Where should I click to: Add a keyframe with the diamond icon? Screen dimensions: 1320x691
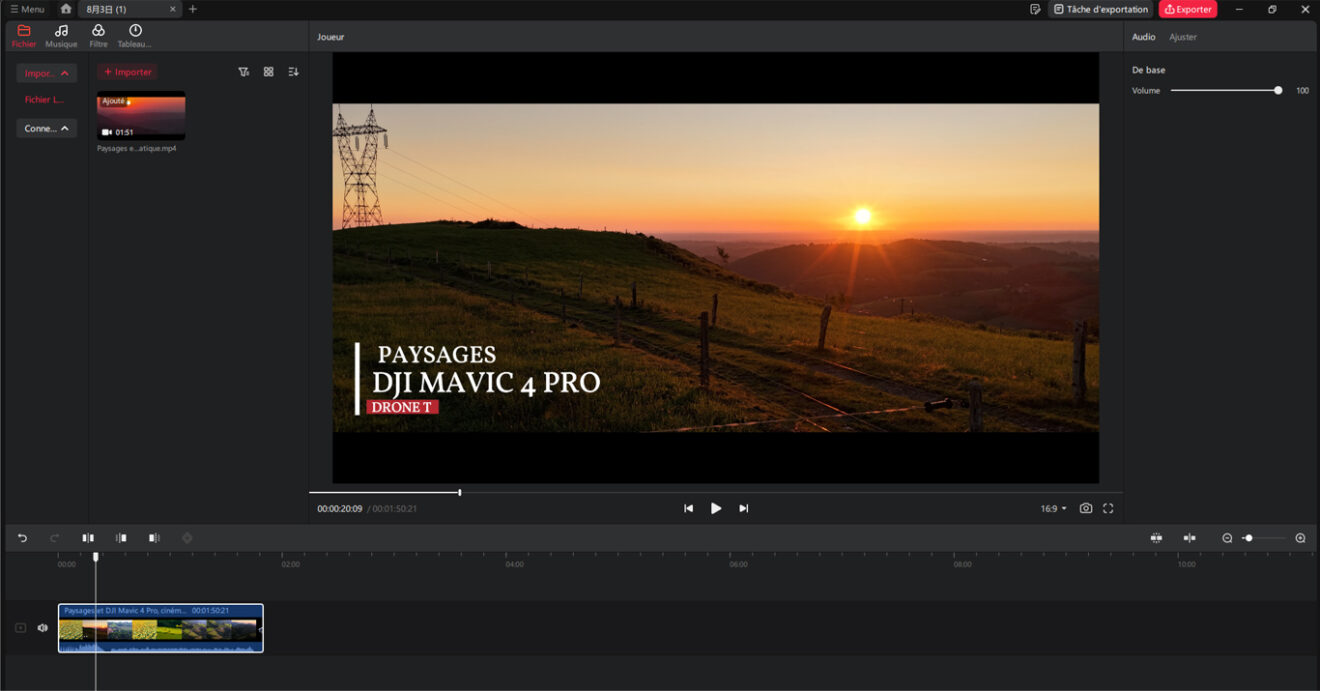click(187, 537)
